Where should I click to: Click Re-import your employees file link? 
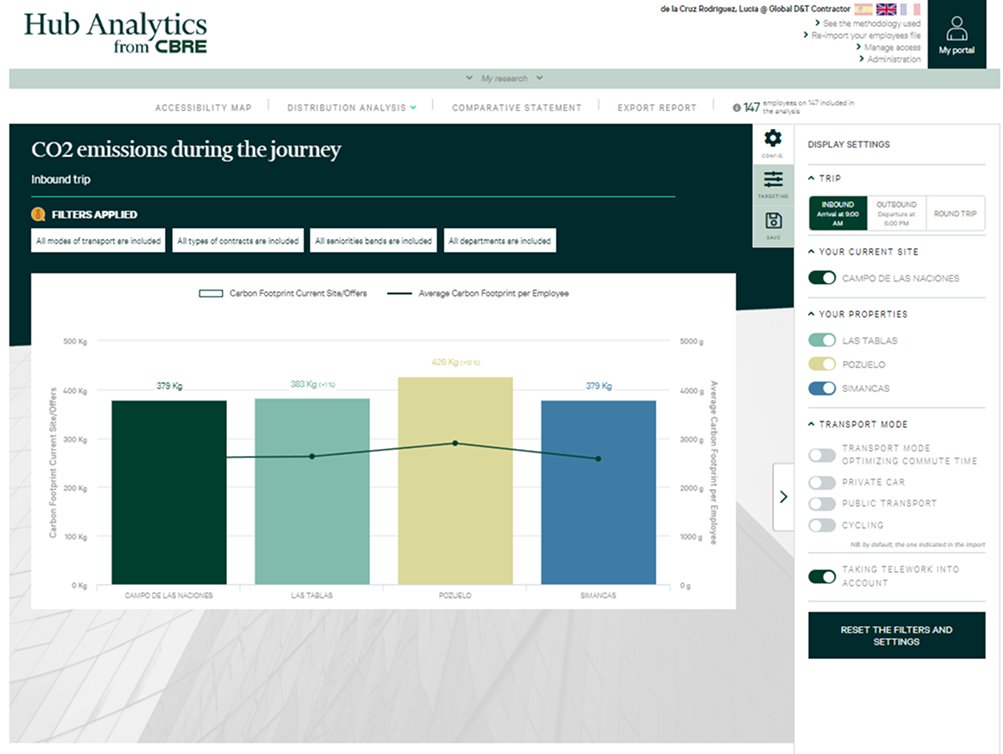[x=866, y=35]
